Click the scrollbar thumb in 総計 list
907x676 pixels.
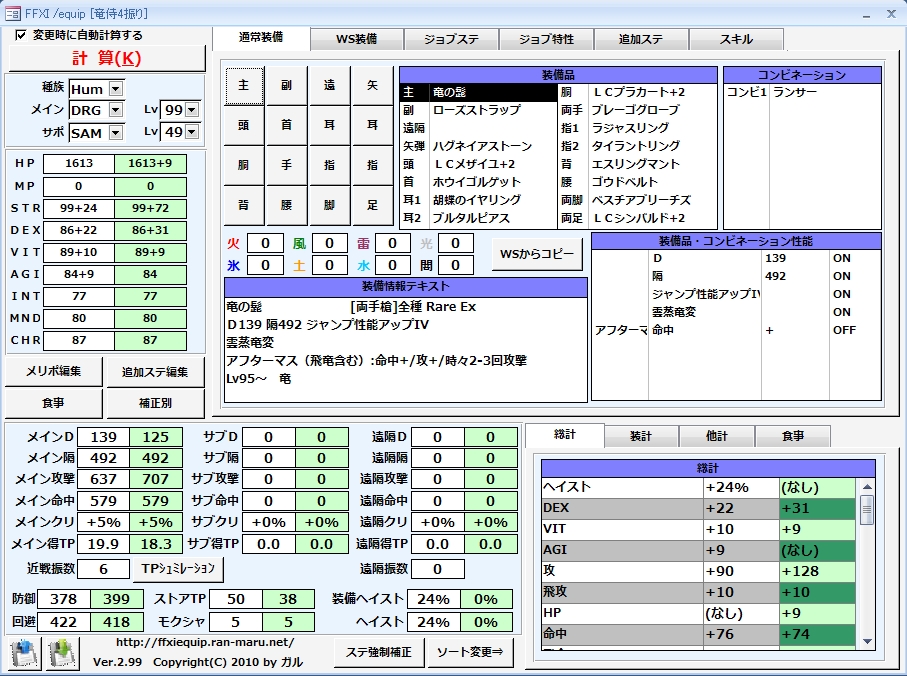[x=867, y=509]
